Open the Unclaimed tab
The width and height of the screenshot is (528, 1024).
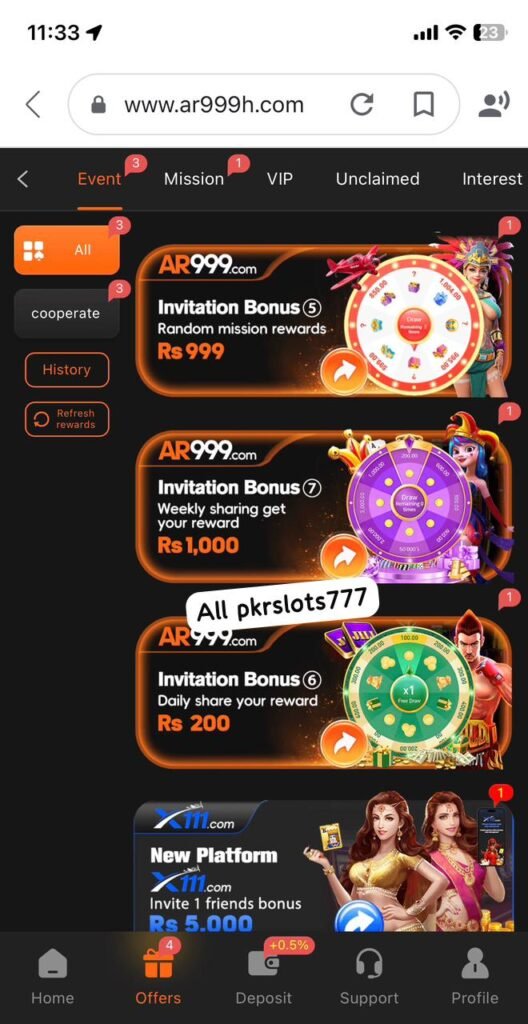coord(378,179)
